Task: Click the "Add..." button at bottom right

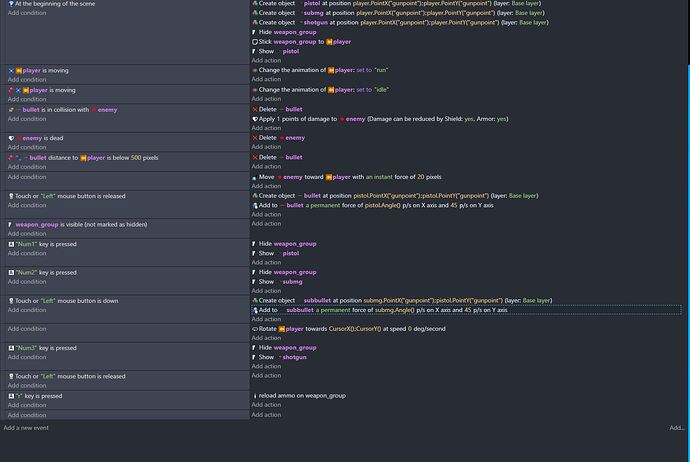Action: pos(677,427)
